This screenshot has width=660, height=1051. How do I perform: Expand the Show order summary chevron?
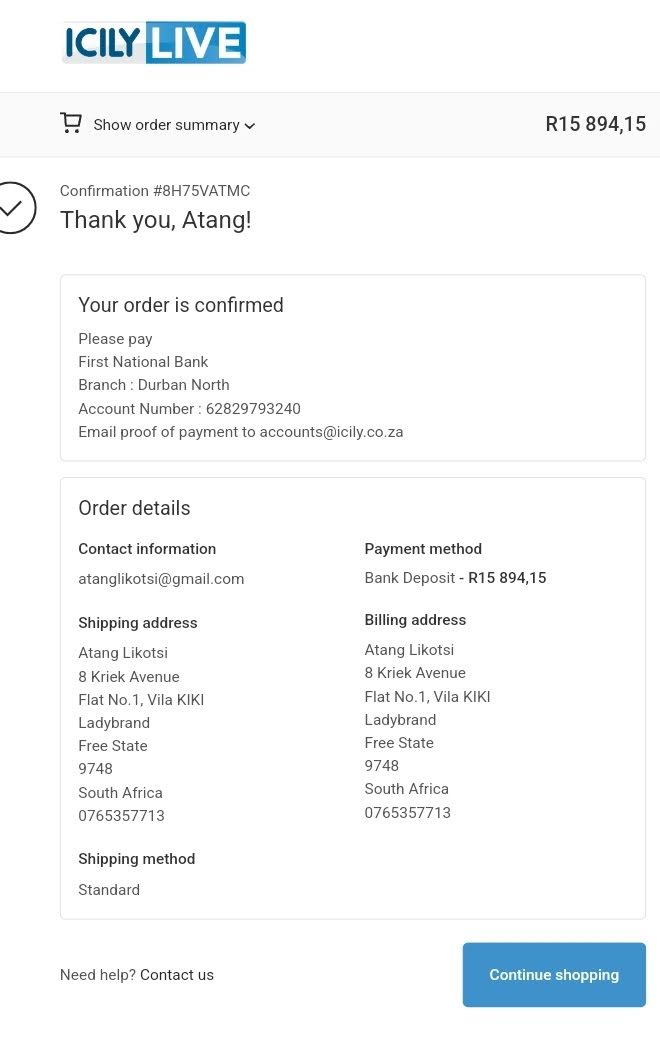pyautogui.click(x=250, y=126)
